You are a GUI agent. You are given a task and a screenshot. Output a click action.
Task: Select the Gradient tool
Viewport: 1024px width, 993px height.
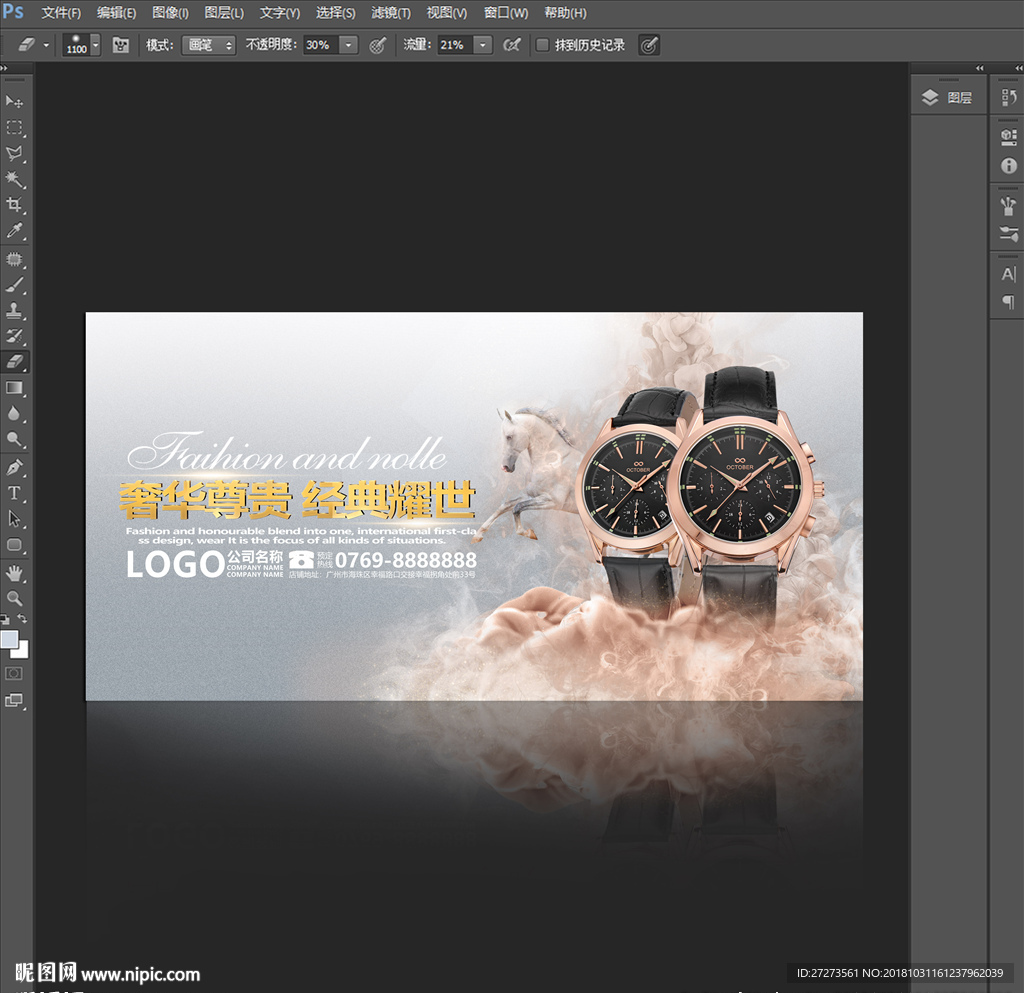pos(14,388)
